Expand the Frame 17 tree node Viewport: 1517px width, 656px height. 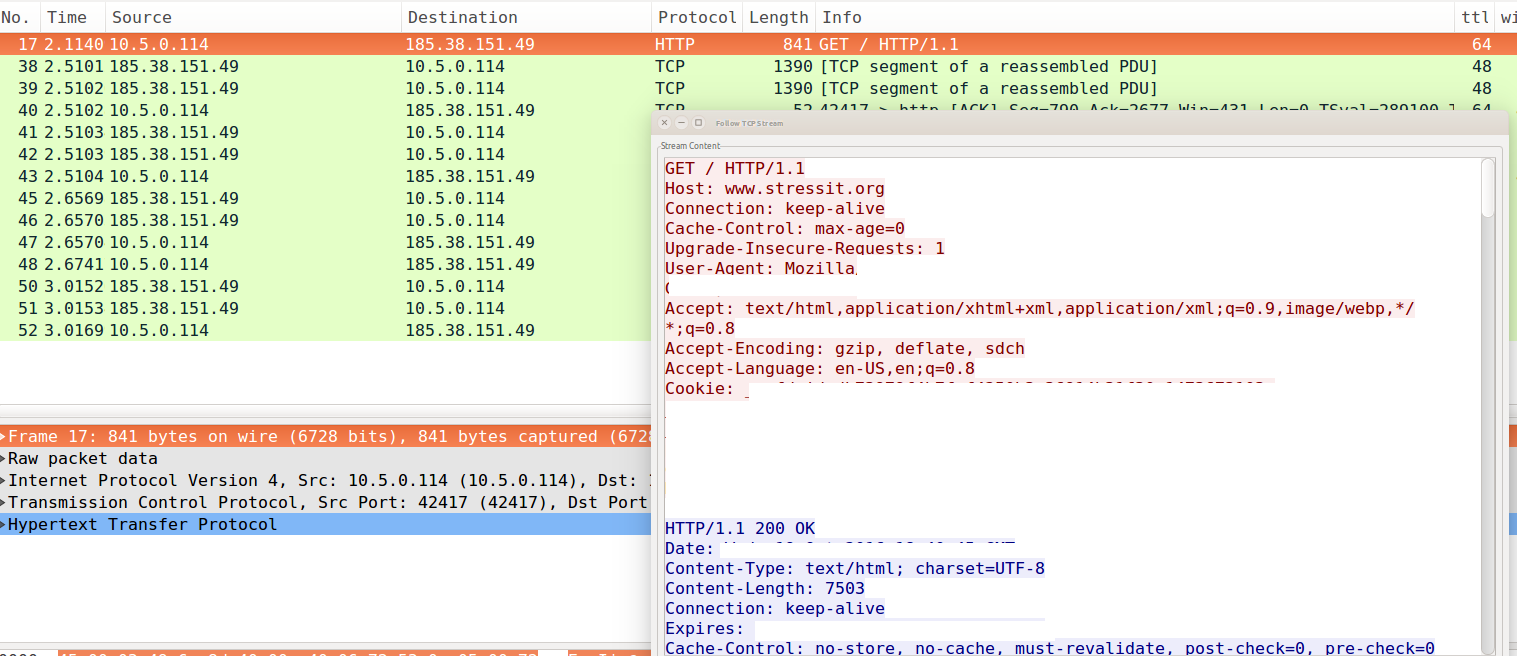[4, 437]
